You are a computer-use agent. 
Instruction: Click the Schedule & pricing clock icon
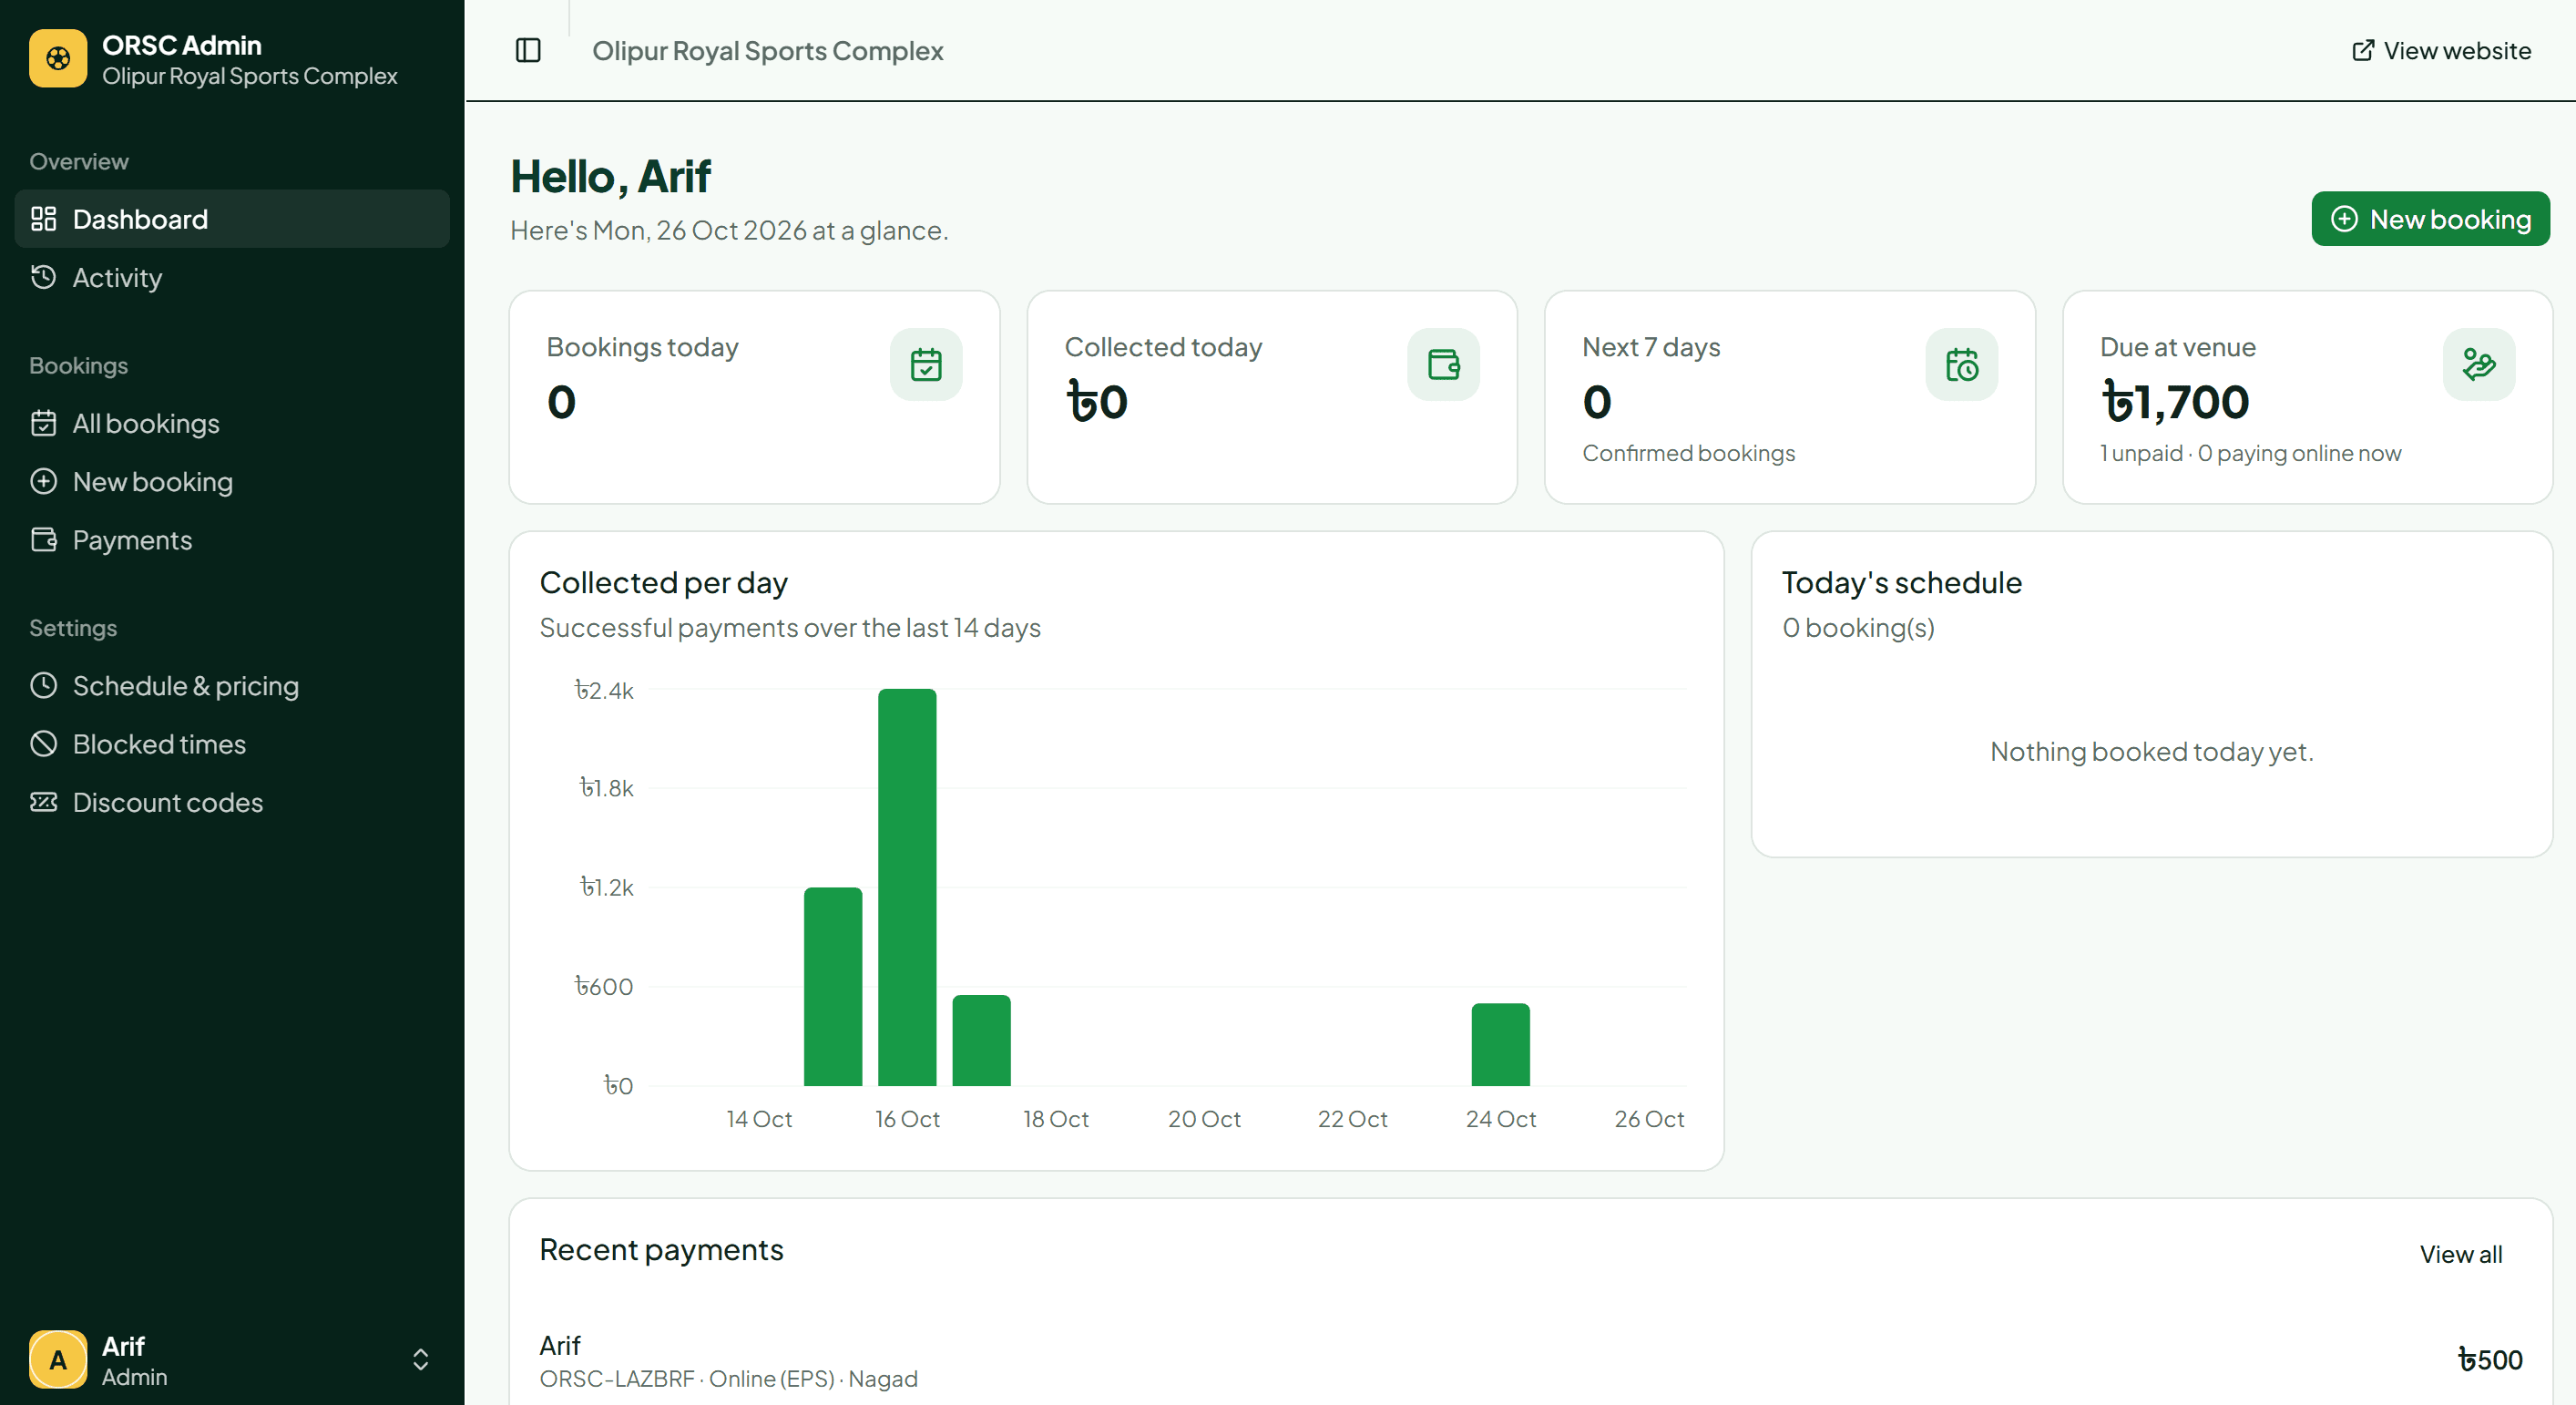(43, 685)
